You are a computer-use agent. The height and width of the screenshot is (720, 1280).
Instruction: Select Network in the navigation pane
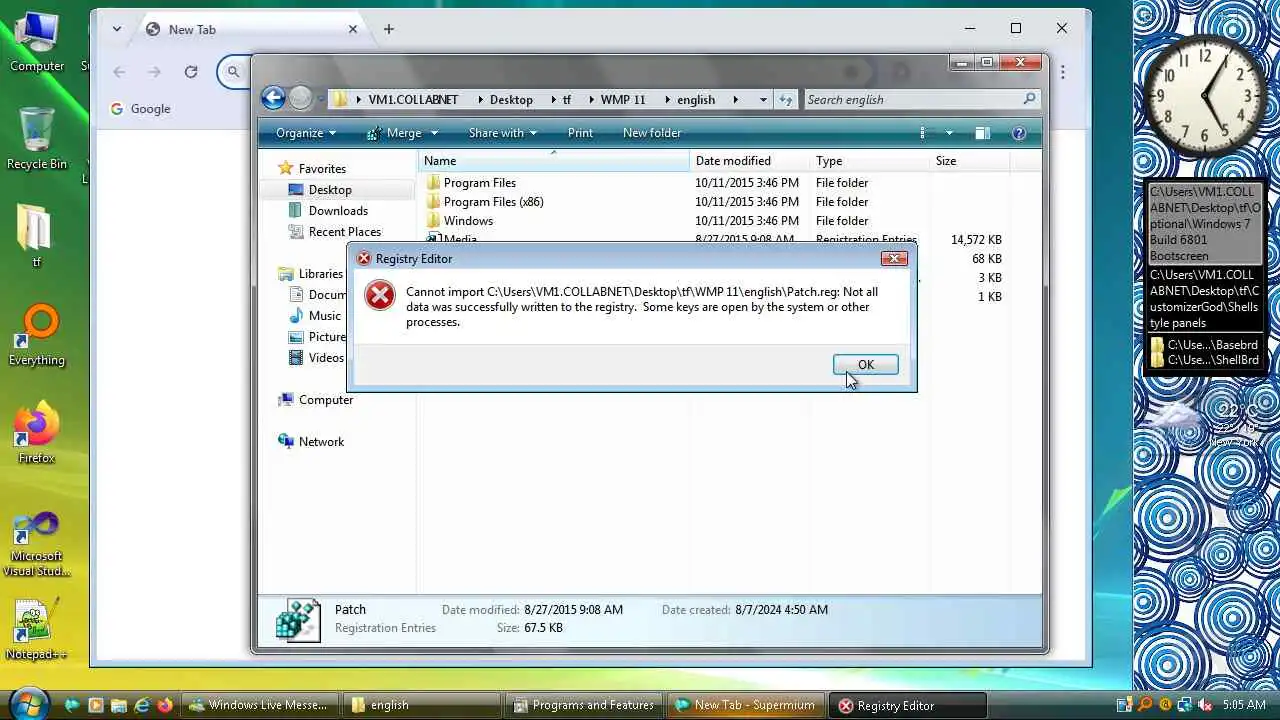tap(321, 442)
